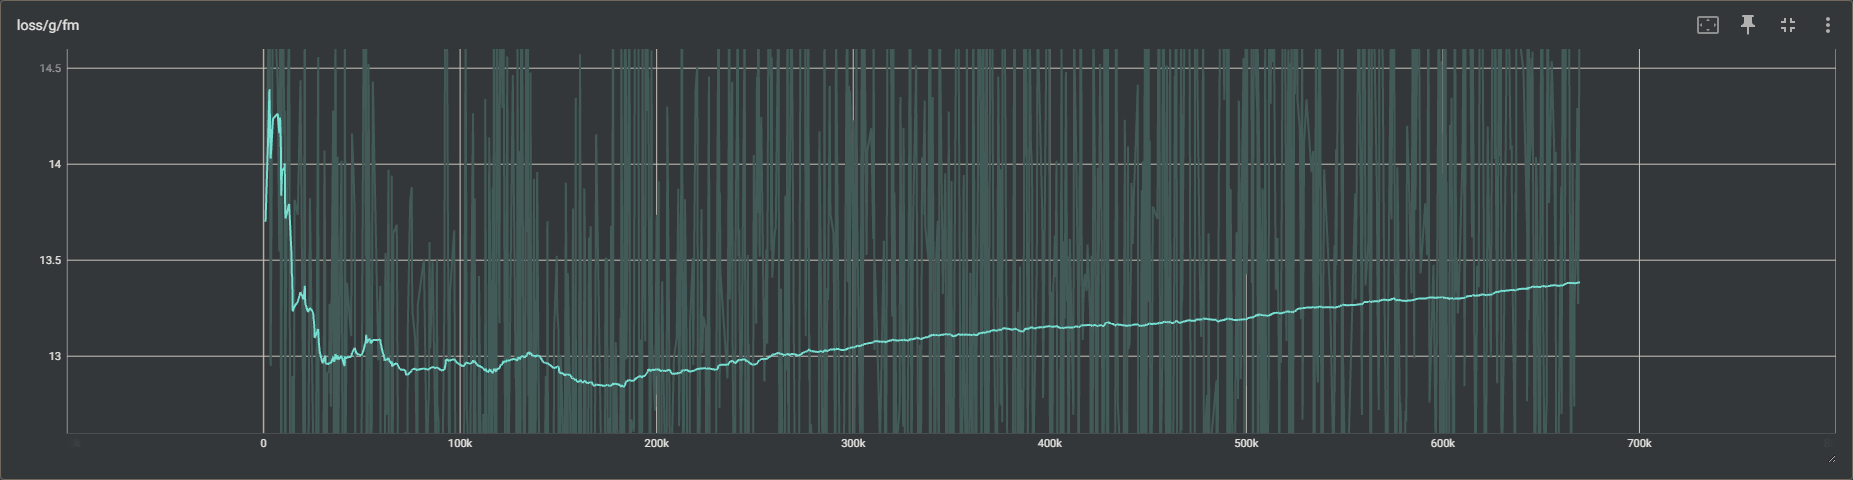Screen dimensions: 1853x480
Task: Click the 14 y-axis tick label
Action: coord(55,164)
